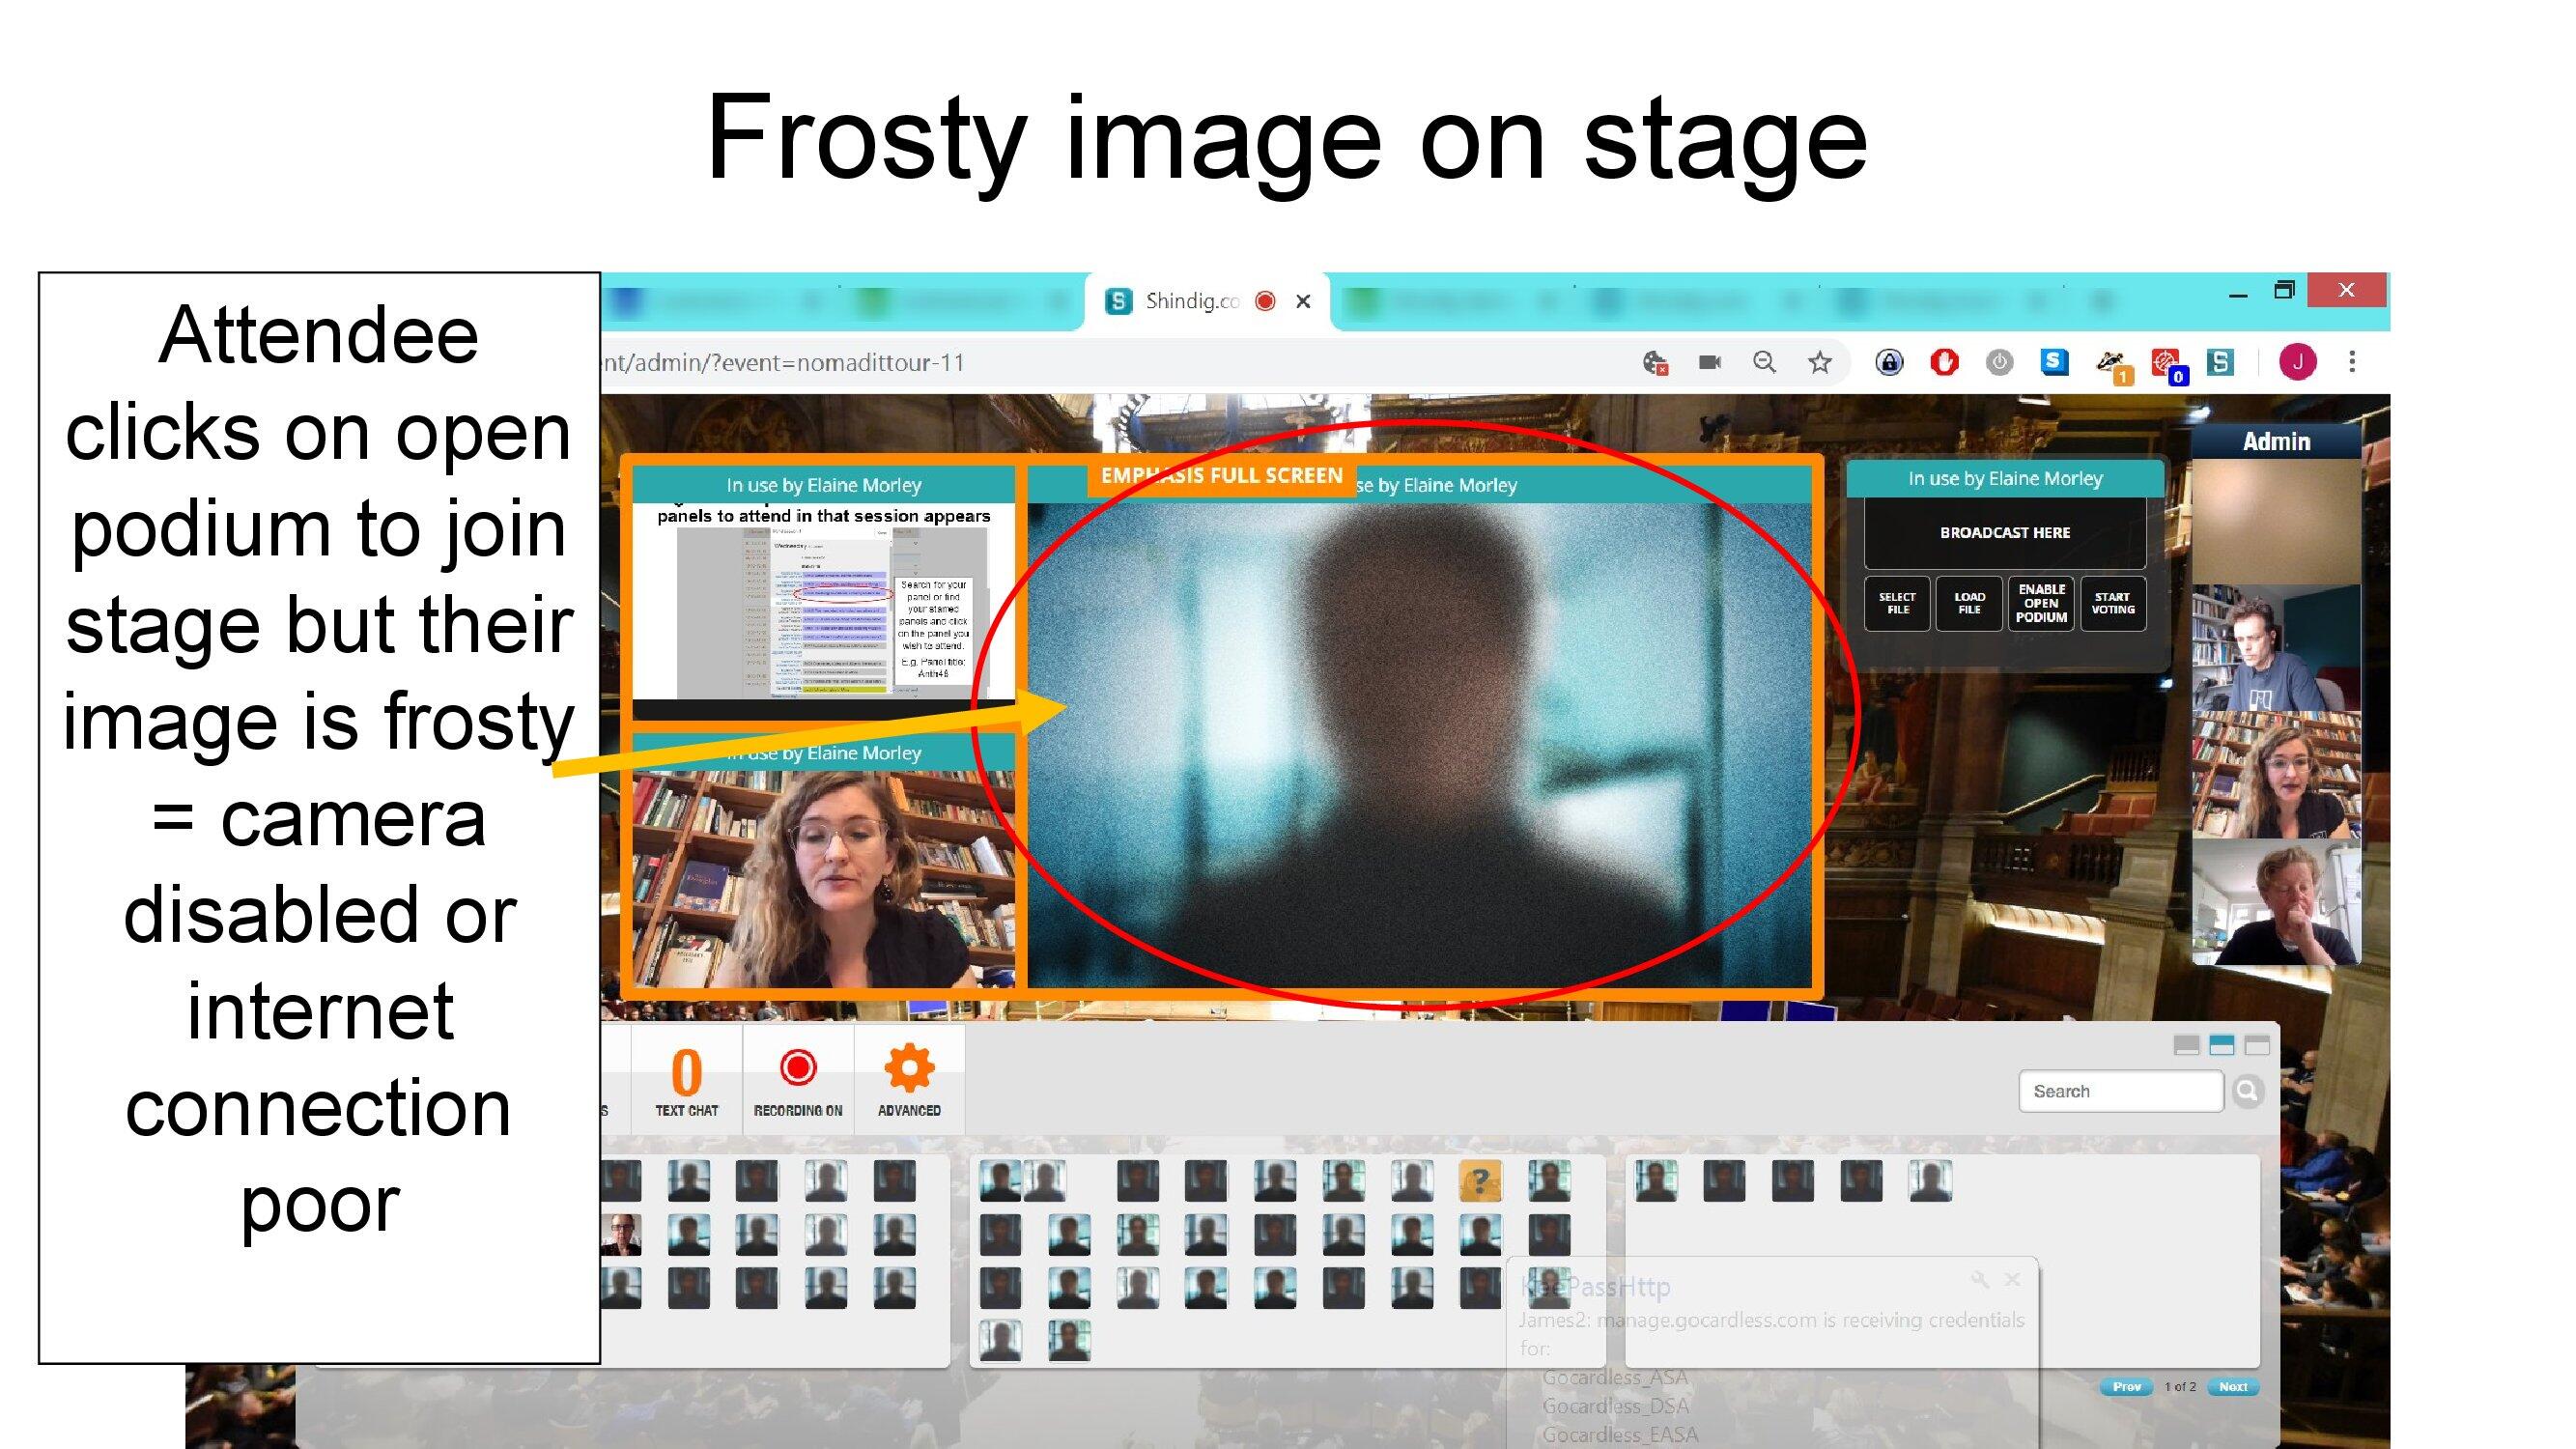Click the orange question mark attendee tile

1479,1181
